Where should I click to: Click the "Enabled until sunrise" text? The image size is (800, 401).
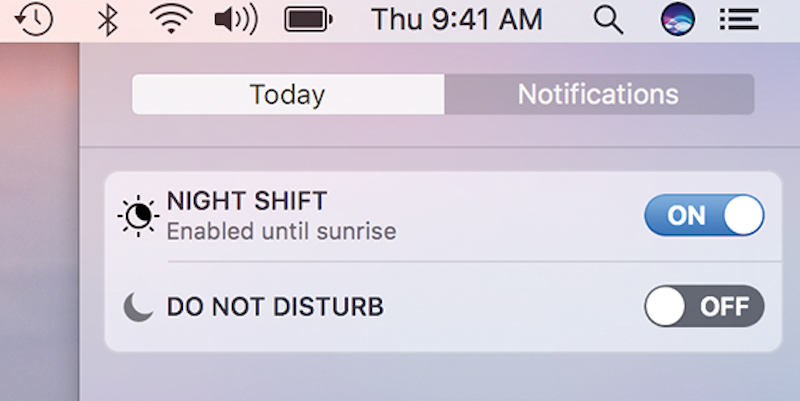coord(281,232)
